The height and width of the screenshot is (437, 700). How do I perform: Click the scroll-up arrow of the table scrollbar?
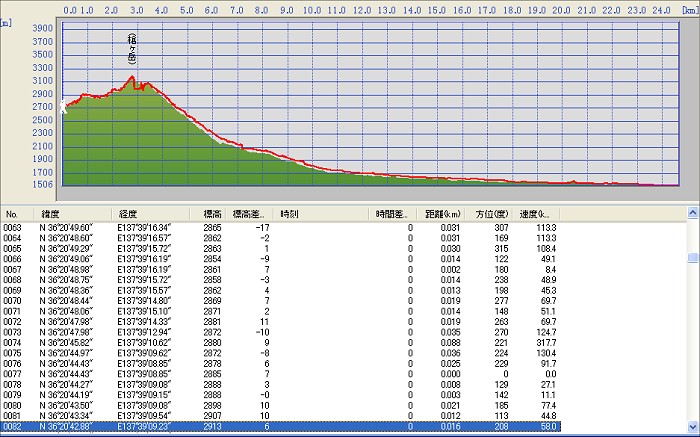click(x=692, y=214)
